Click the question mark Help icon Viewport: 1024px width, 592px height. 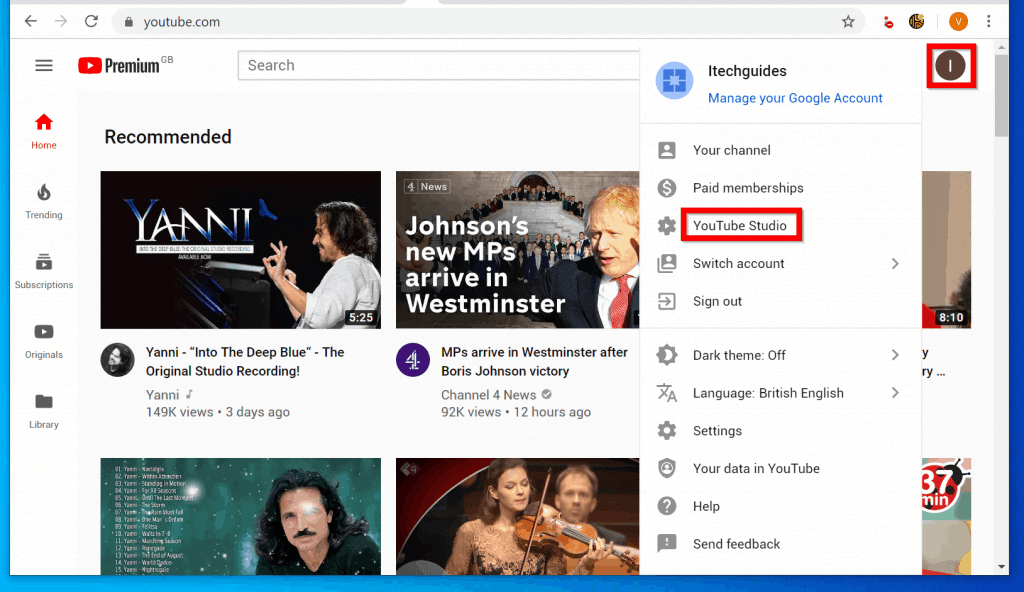(667, 506)
